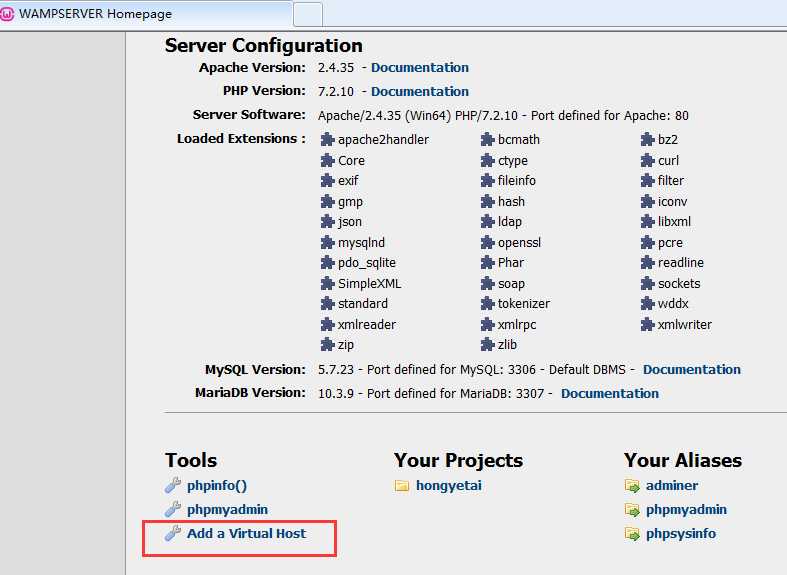Switch to WAMPSERVER Homepage tab
The image size is (787, 575).
pyautogui.click(x=146, y=14)
